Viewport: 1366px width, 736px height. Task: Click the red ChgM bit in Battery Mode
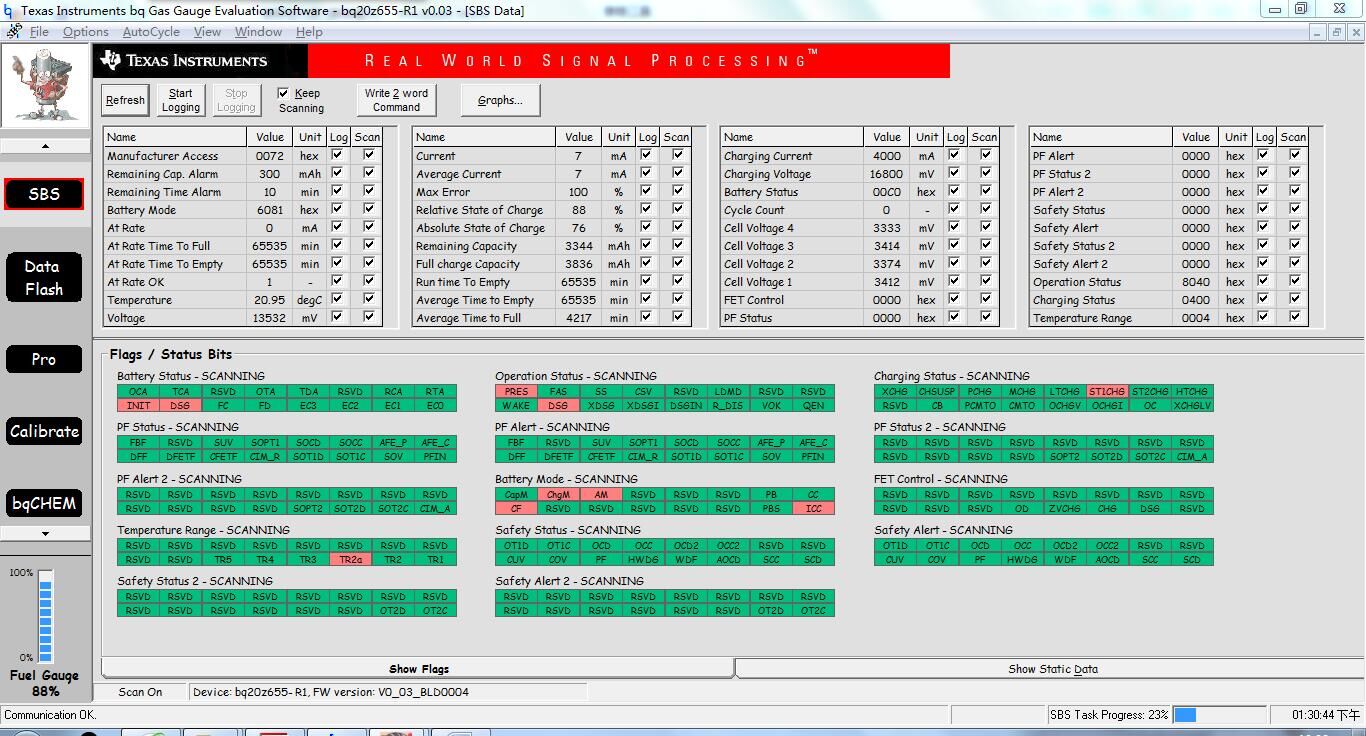tap(558, 495)
